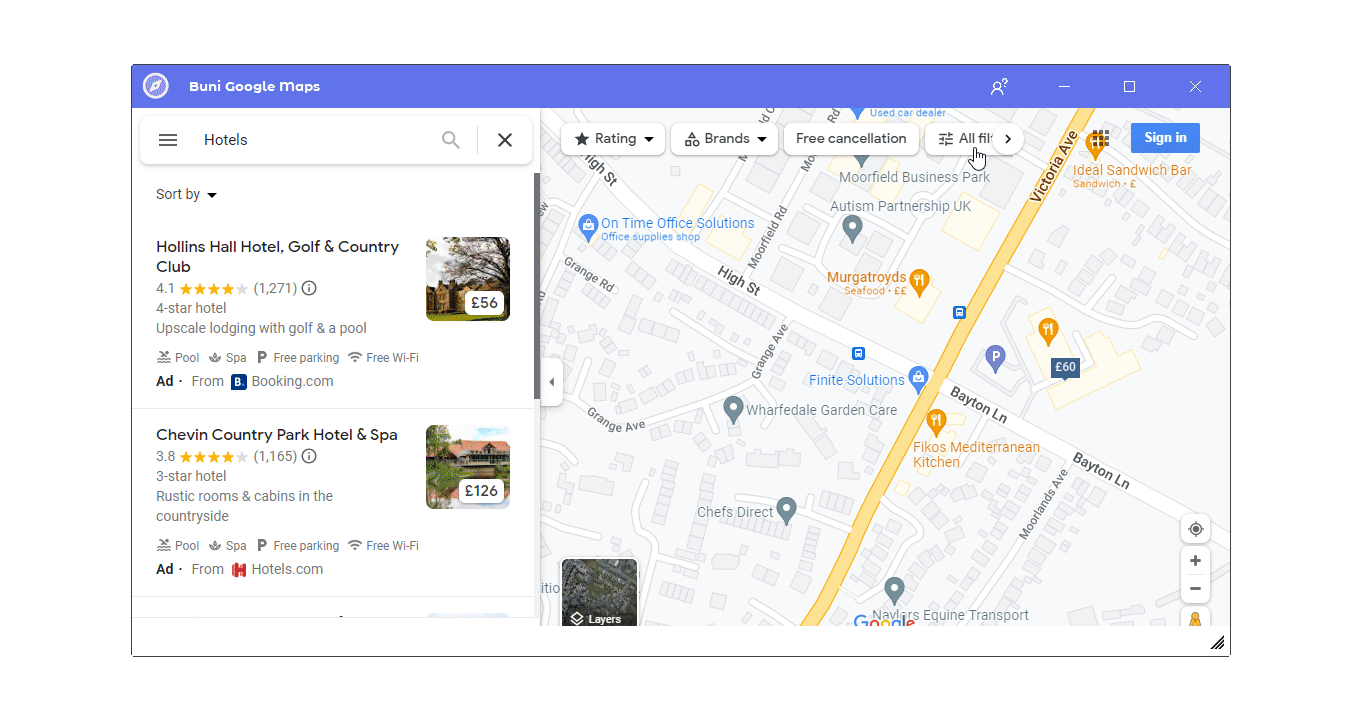Show your current location on map
The width and height of the screenshot is (1358, 723).
click(1195, 529)
